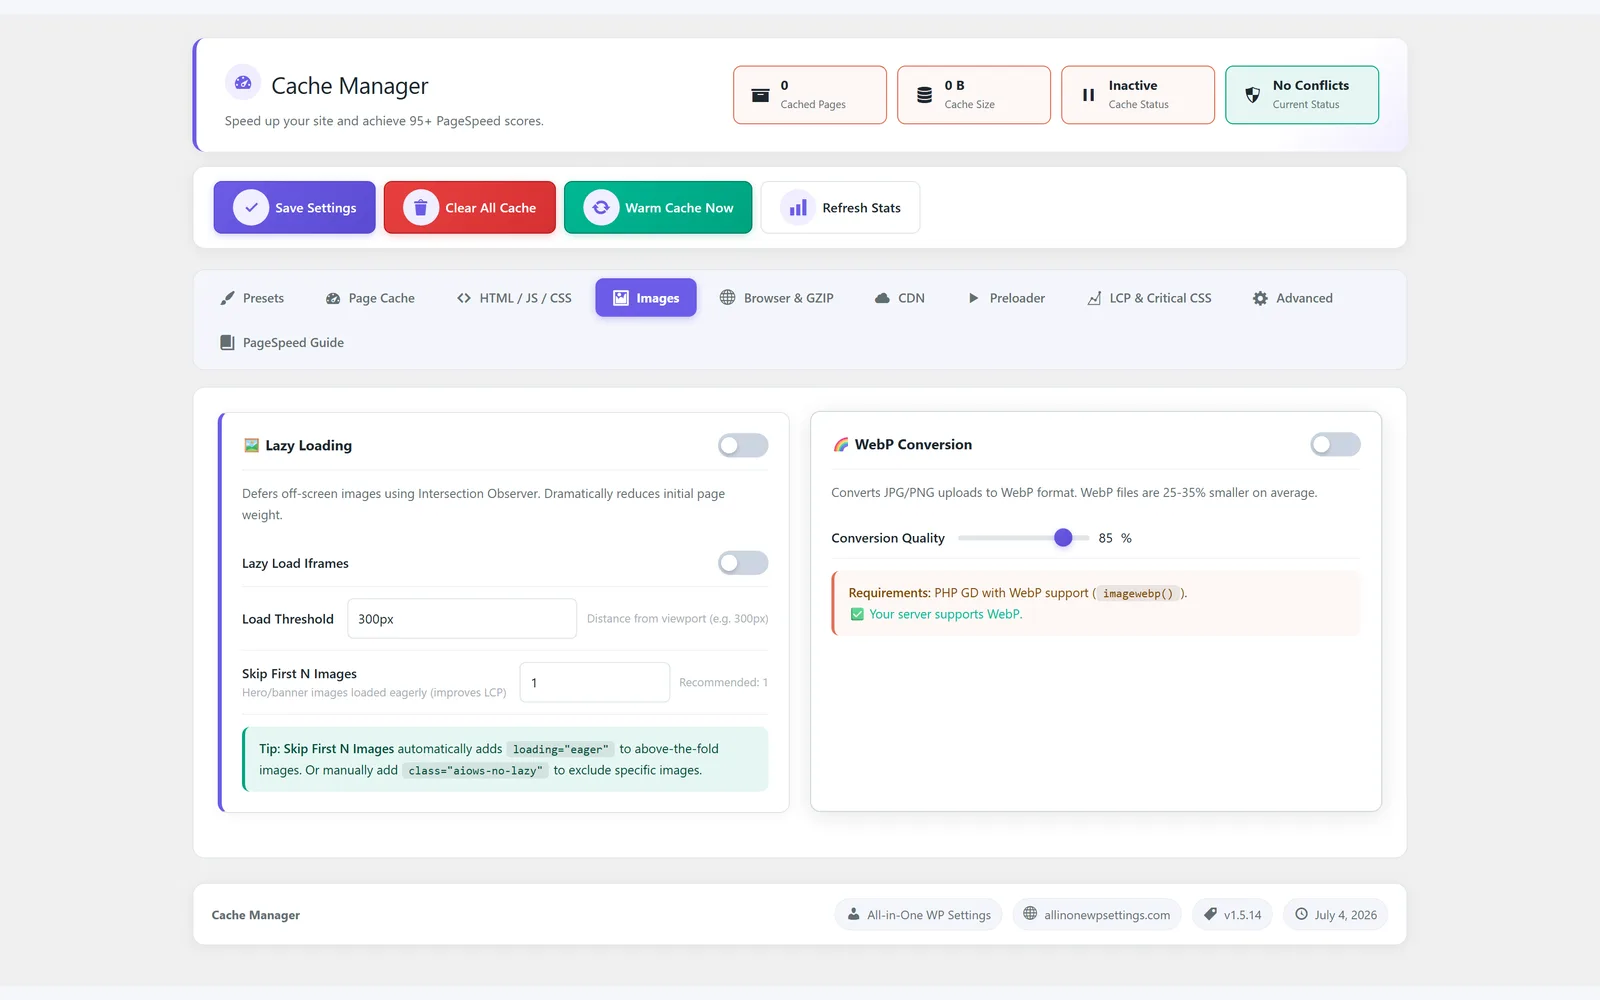Viewport: 1600px width, 1000px height.
Task: Click the Cache Size database stack icon
Action: pos(924,95)
